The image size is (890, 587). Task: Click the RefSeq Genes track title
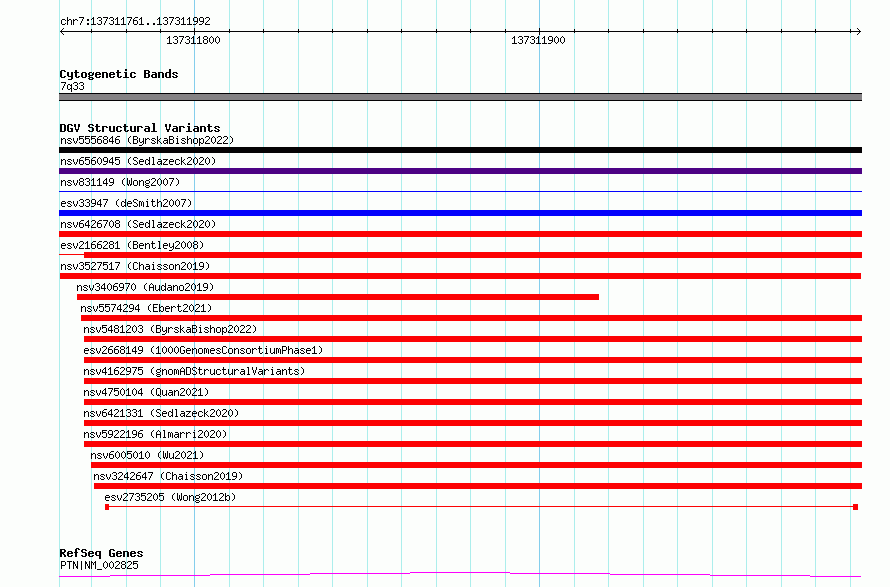click(x=101, y=553)
